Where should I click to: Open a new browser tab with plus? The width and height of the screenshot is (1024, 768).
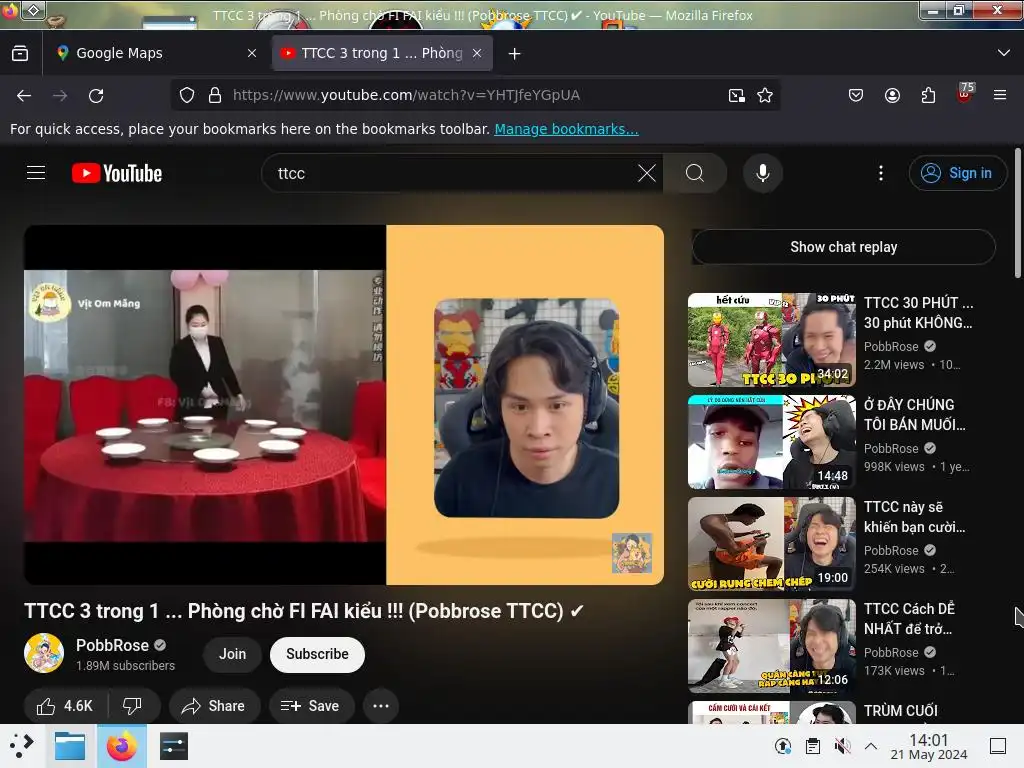click(515, 54)
